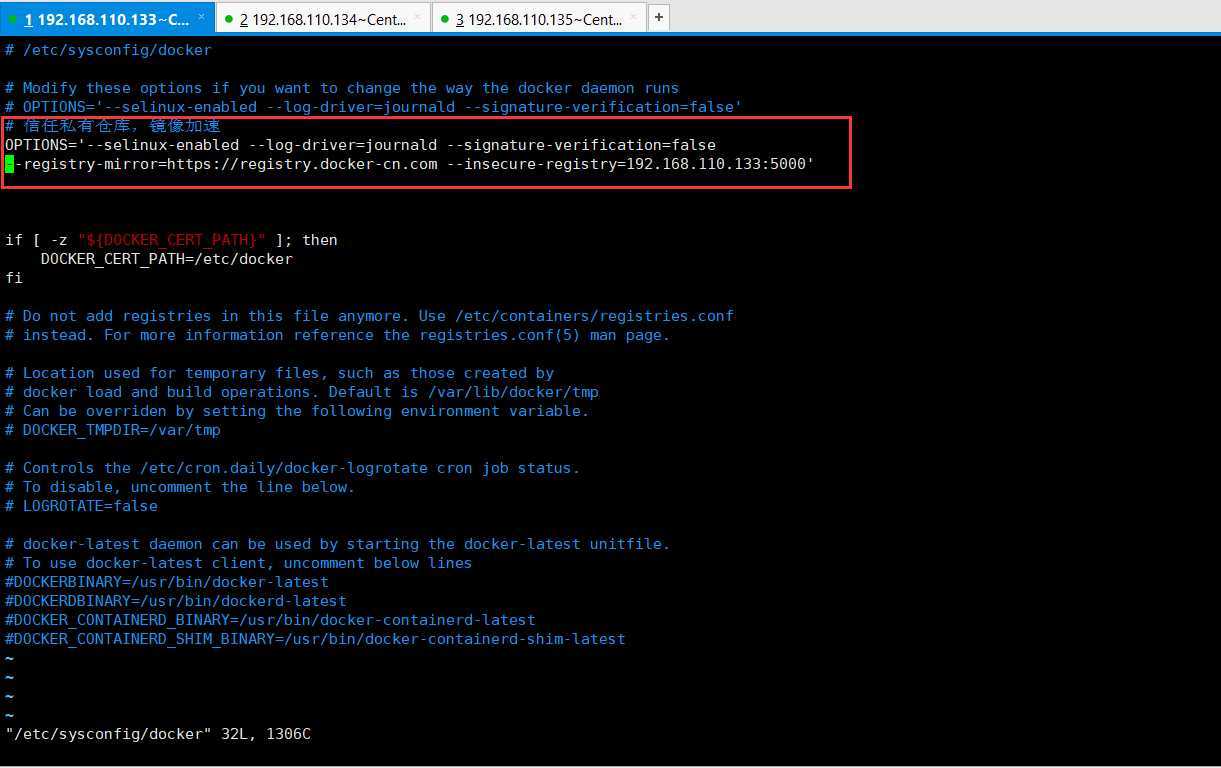1221x768 pixels.
Task: Click the 'Location used for temporary files' line
Action: click(279, 373)
